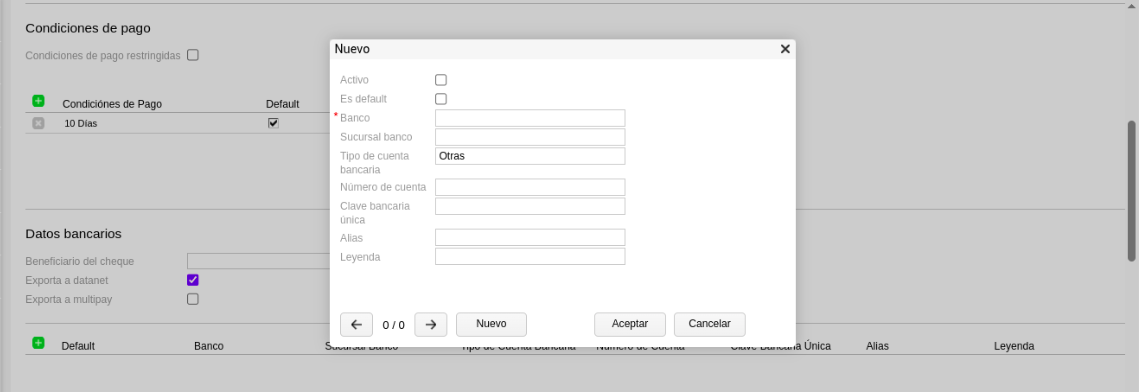
Task: Click Condiciónes de Pago column header
Action: [112, 104]
